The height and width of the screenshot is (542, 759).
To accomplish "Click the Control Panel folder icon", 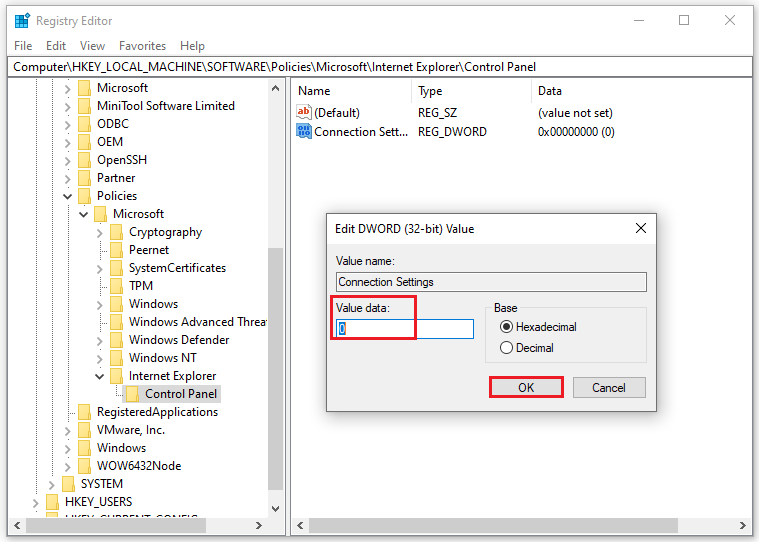I will (132, 394).
